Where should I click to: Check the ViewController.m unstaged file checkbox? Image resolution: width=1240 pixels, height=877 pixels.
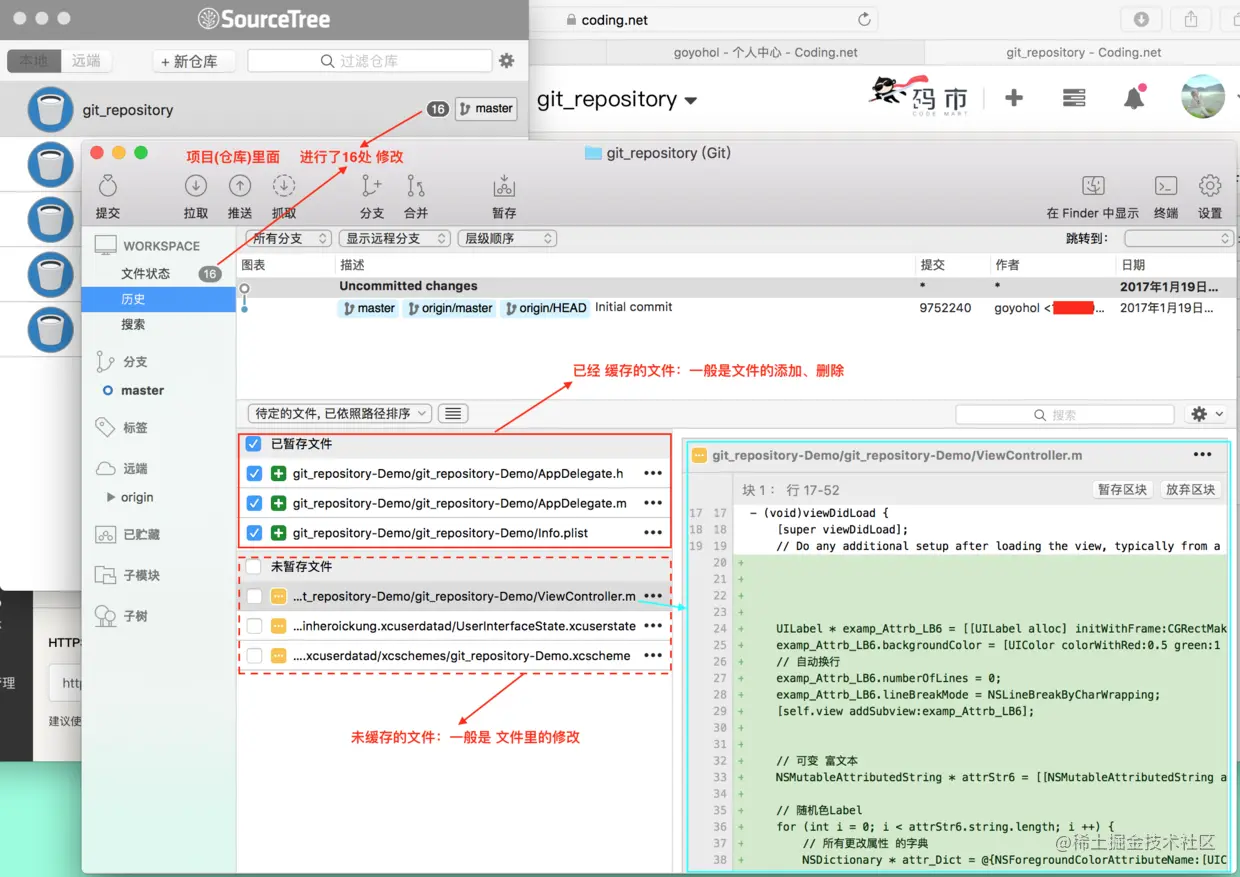254,596
